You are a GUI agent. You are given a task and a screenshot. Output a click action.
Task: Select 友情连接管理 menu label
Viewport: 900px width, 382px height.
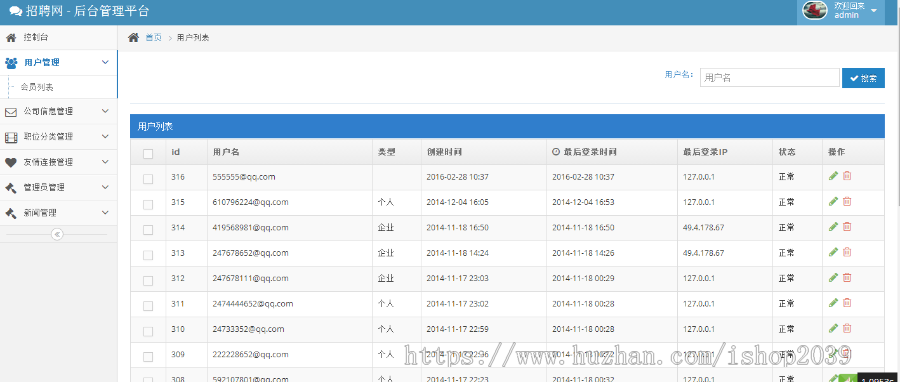(48, 162)
